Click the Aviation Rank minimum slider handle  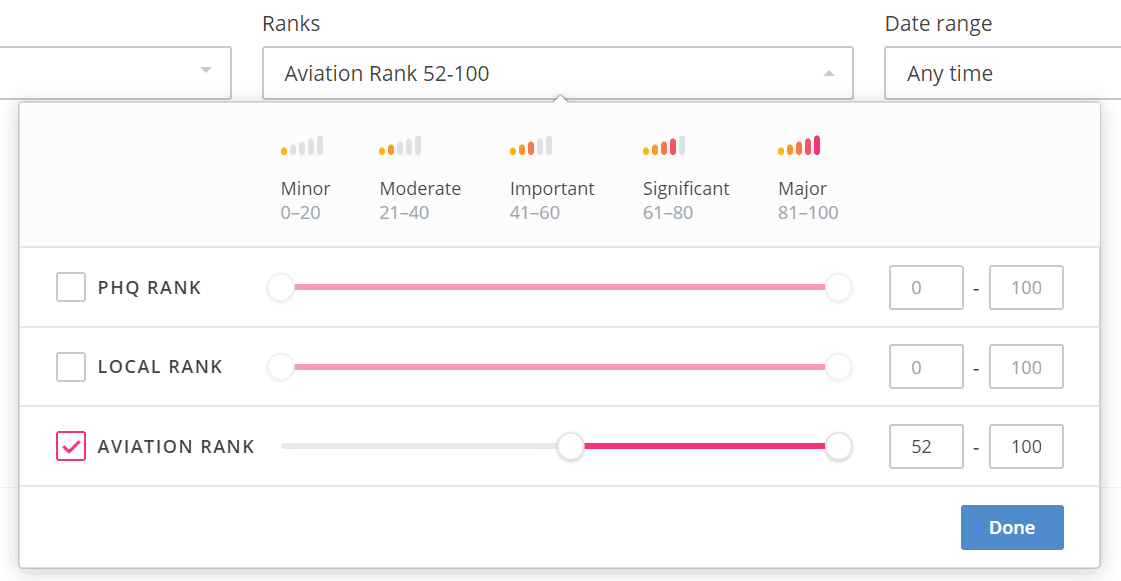tap(571, 447)
